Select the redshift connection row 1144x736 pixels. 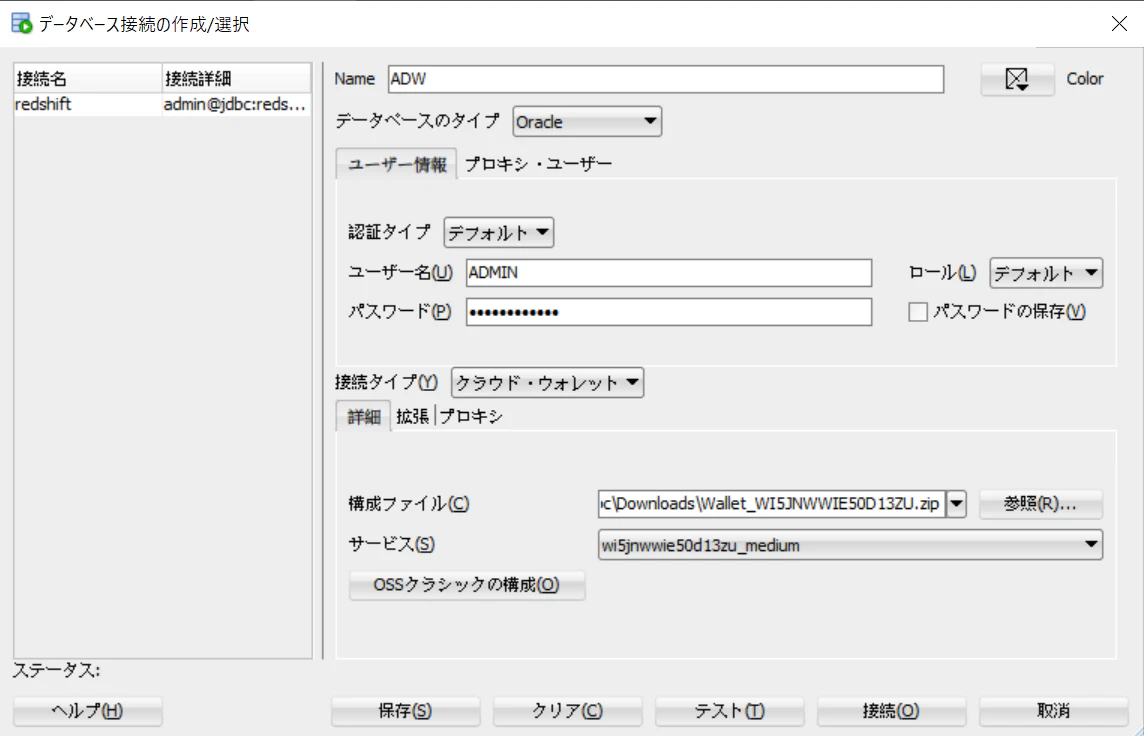coord(163,104)
